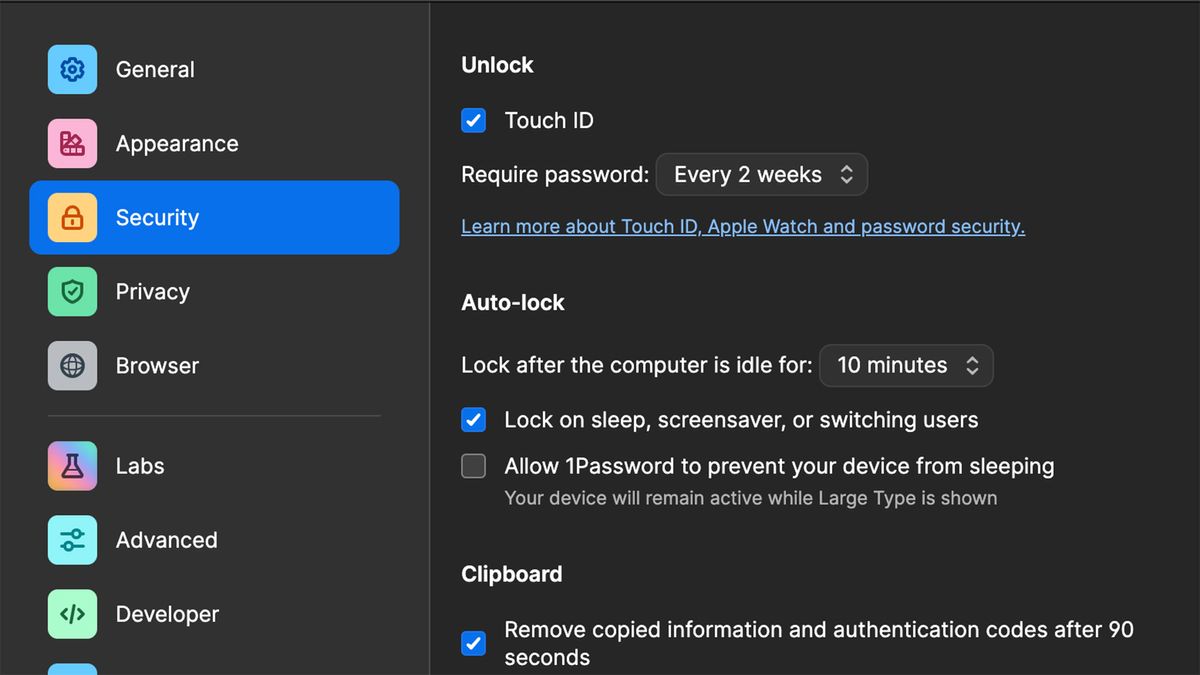
Task: Click the Auto-lock section heading
Action: pos(512,302)
